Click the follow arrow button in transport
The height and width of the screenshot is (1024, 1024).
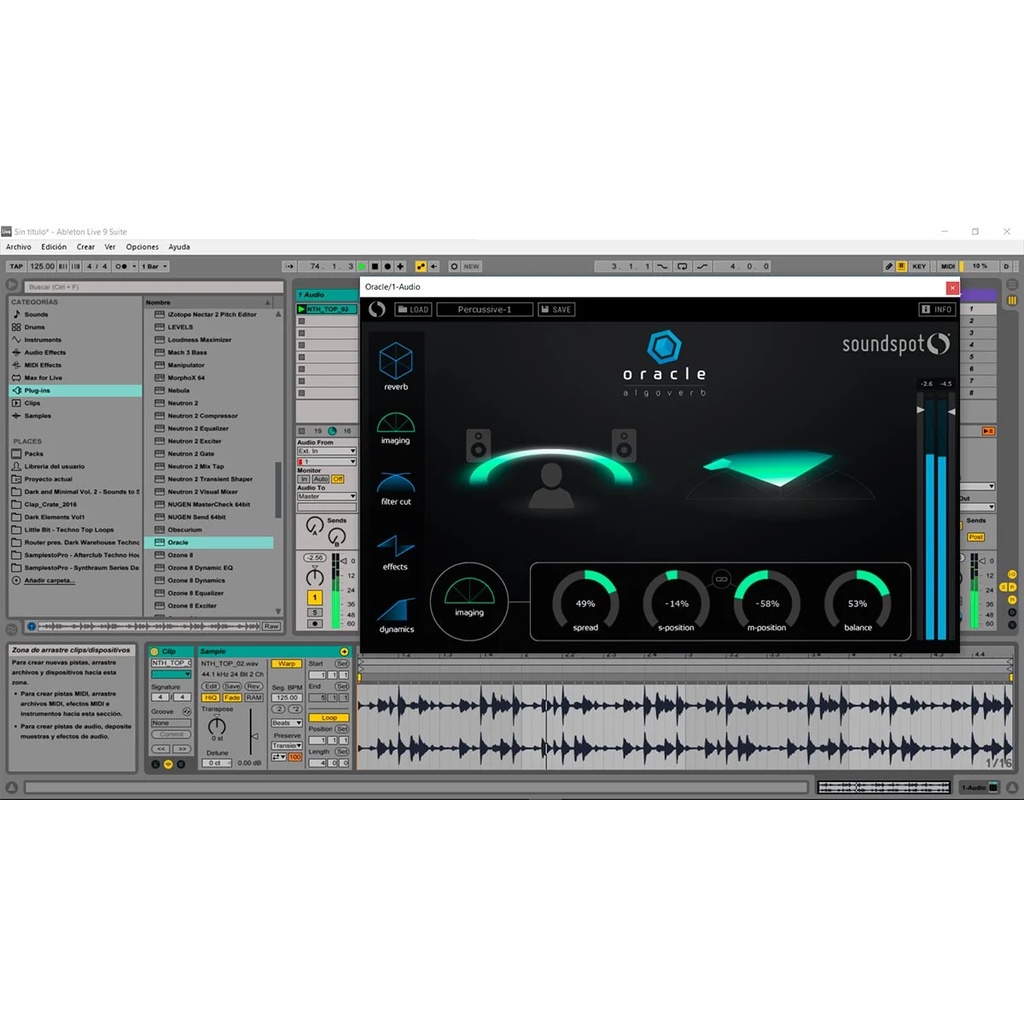pyautogui.click(x=289, y=266)
